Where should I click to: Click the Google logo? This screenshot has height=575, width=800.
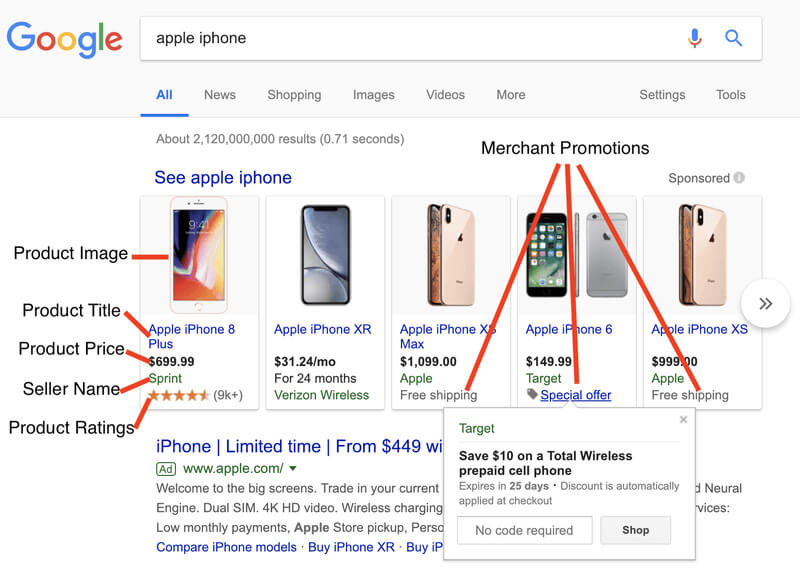[64, 39]
